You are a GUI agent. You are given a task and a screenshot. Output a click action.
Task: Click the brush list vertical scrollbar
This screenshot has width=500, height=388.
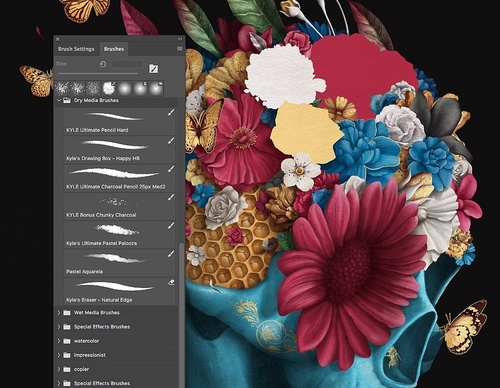click(x=181, y=315)
